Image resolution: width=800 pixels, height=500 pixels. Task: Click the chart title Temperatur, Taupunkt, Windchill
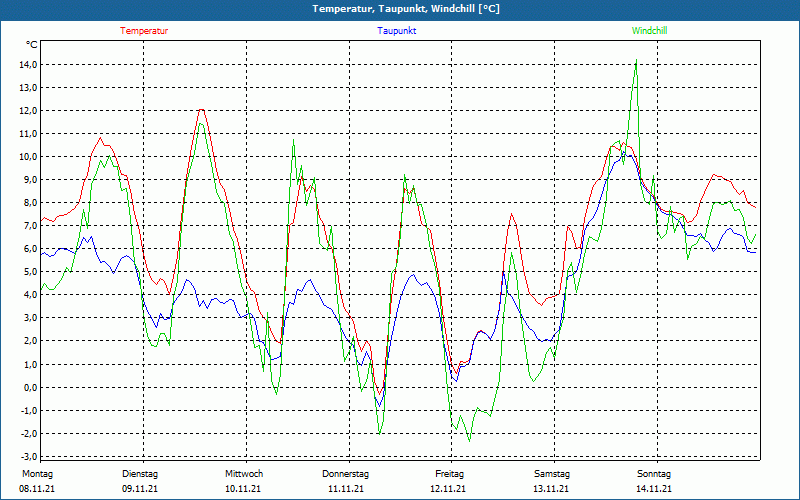pyautogui.click(x=406, y=9)
